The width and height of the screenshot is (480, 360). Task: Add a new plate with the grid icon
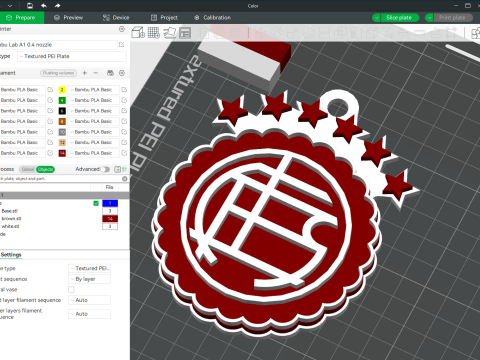[x=154, y=33]
